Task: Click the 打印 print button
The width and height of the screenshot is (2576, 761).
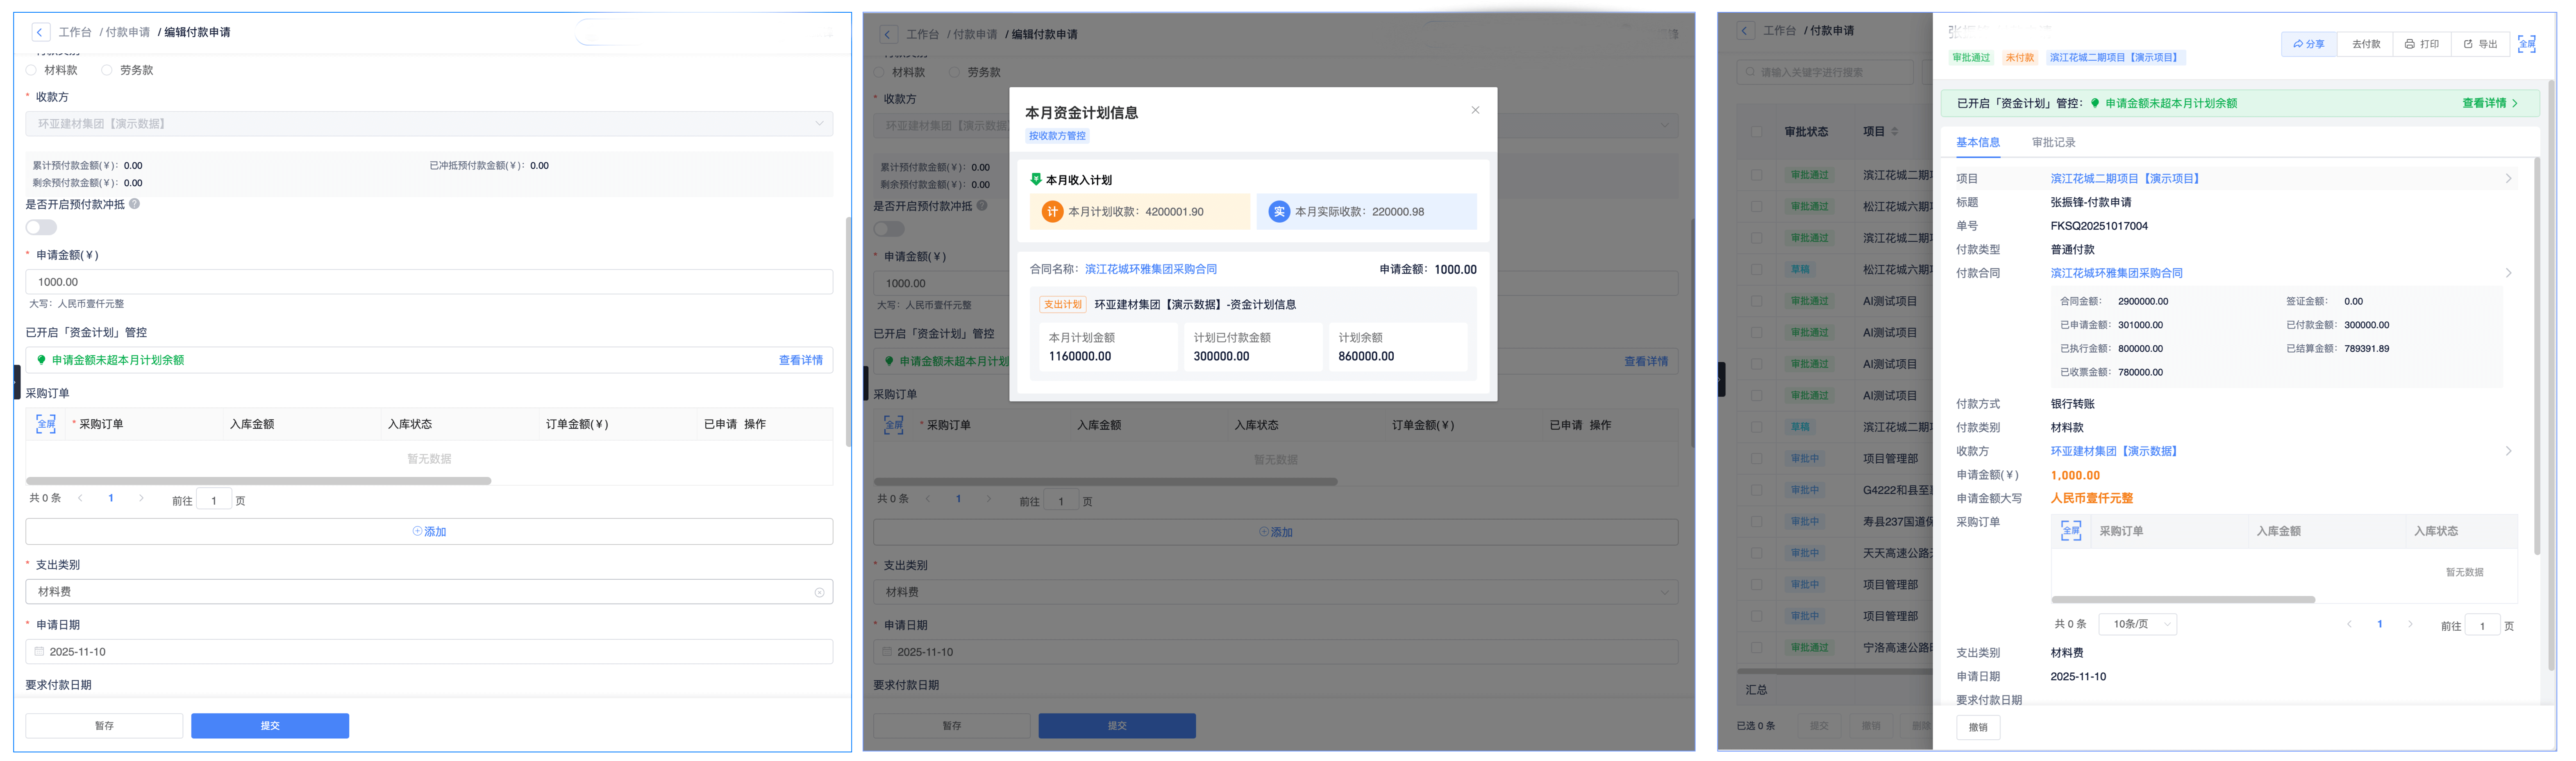Action: pyautogui.click(x=2421, y=44)
